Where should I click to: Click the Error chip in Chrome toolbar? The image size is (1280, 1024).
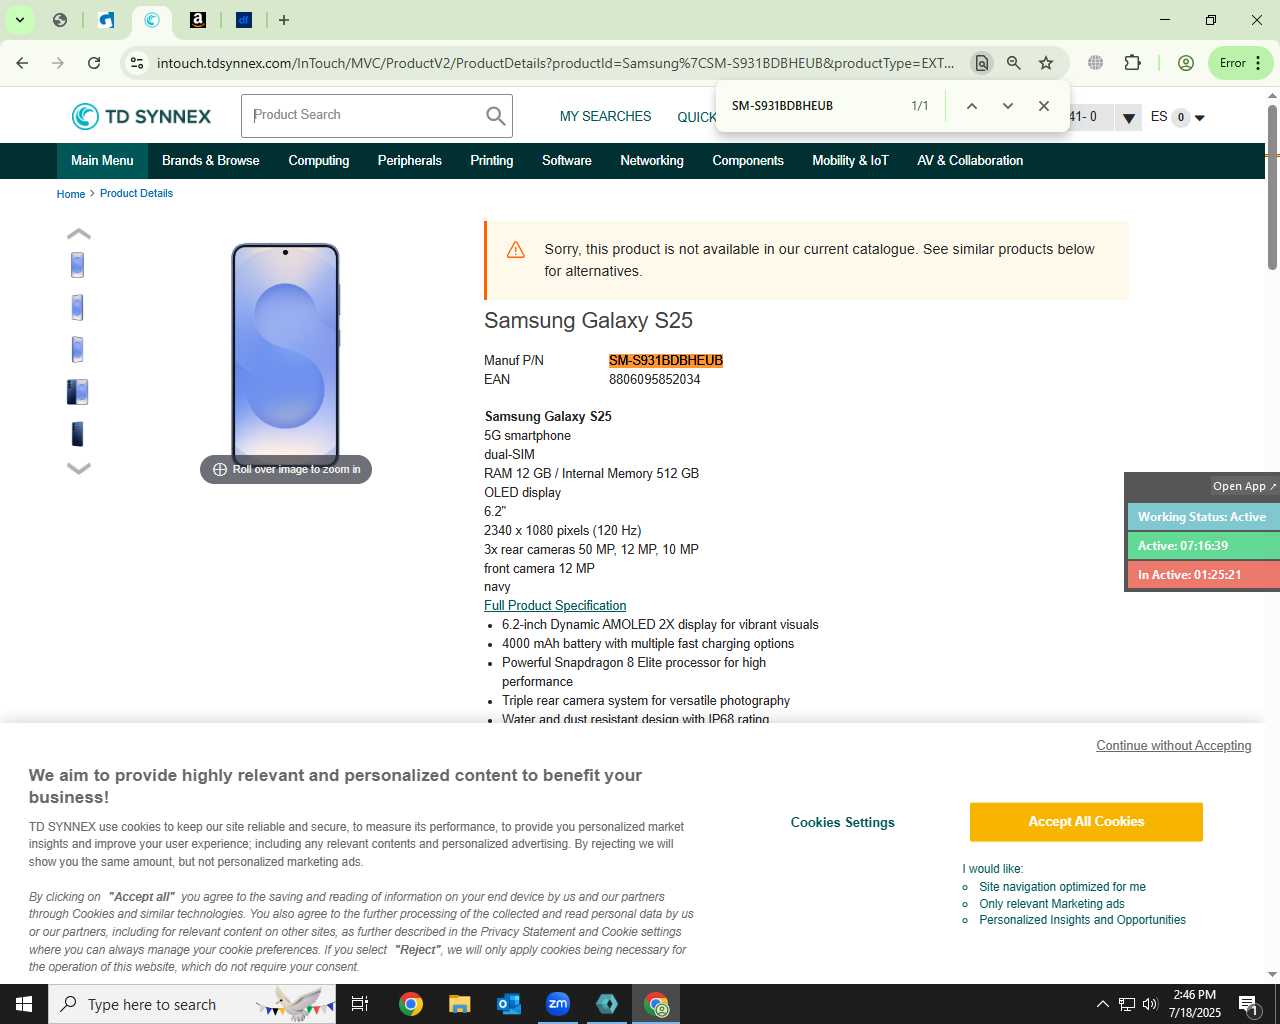(x=1241, y=63)
